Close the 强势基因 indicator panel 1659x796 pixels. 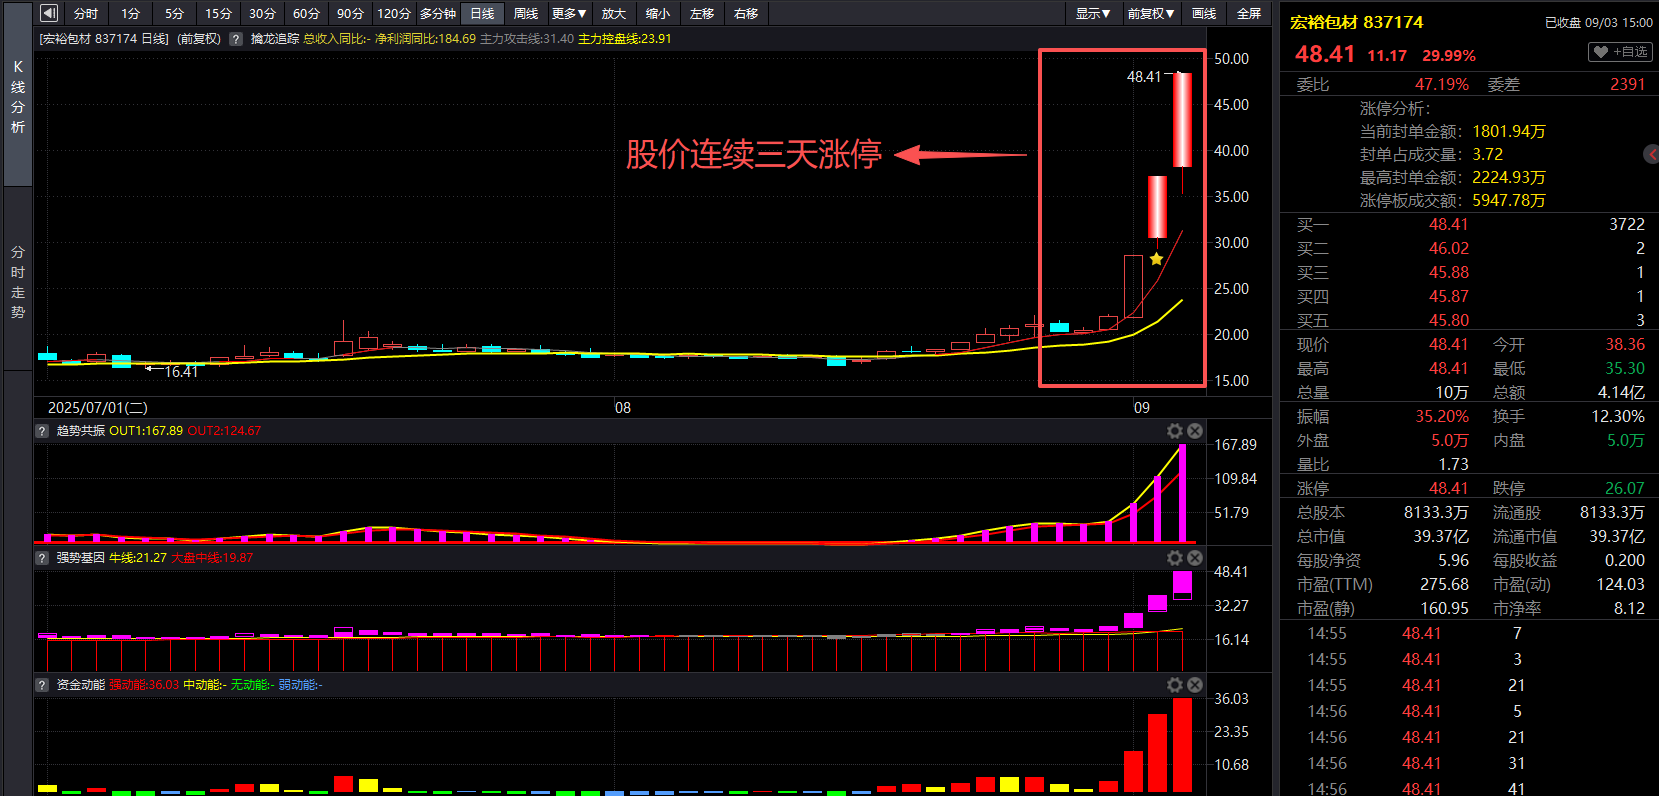[1195, 558]
